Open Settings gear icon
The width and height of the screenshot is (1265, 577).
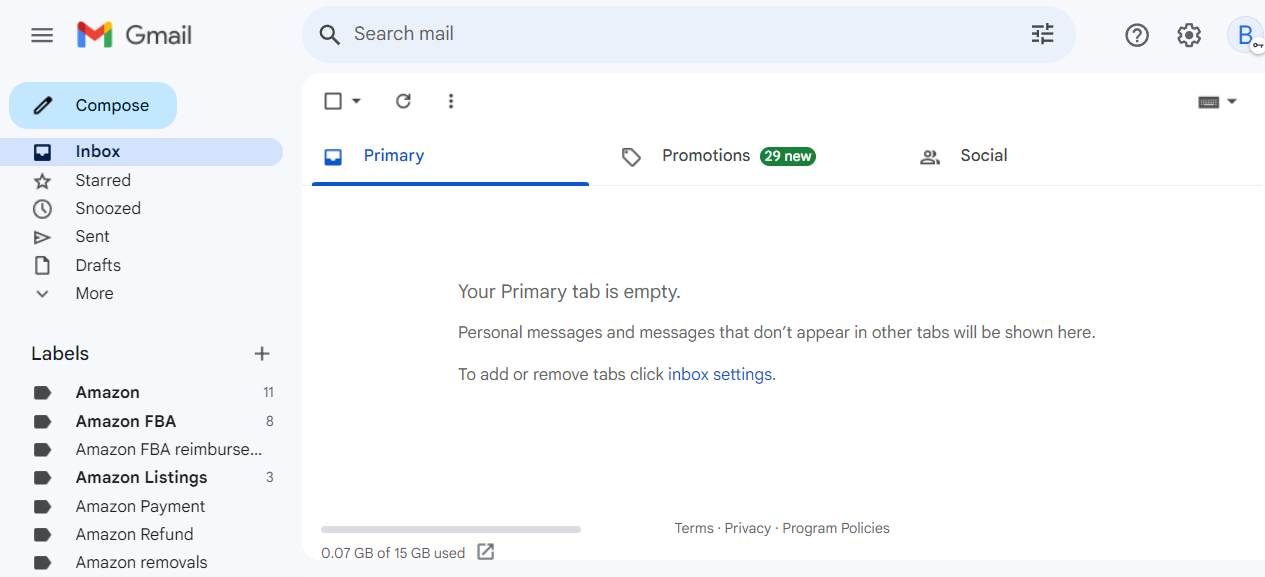tap(1189, 35)
